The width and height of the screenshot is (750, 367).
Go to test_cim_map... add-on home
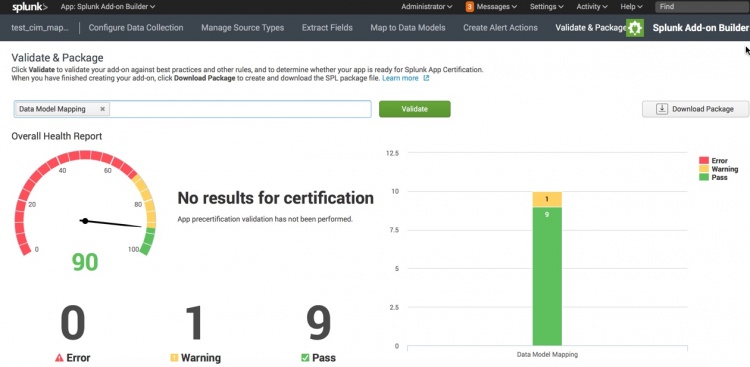(40, 28)
